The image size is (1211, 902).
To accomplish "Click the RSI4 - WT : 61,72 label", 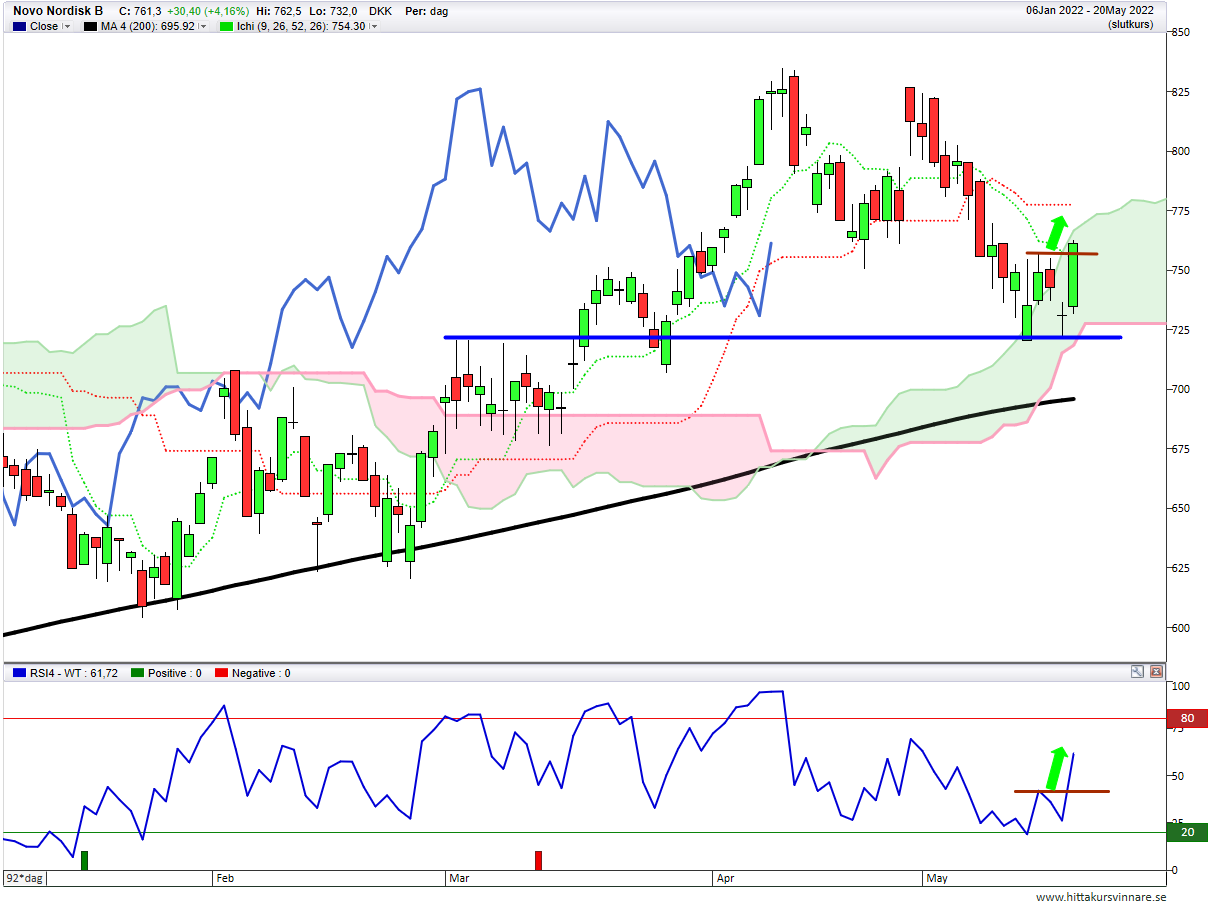I will pyautogui.click(x=72, y=674).
